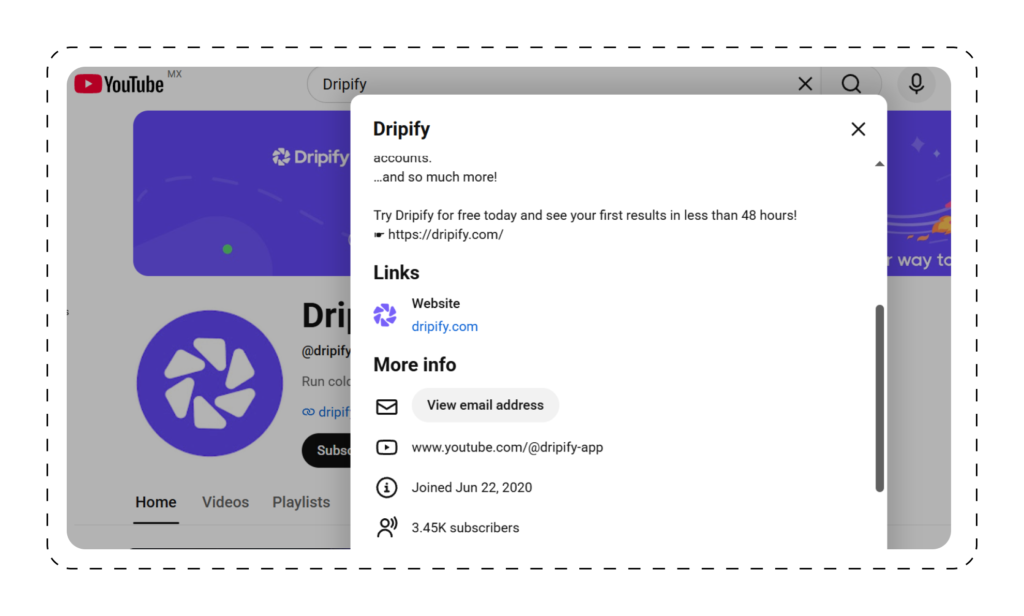Click the Dripify website logo icon
Viewport: 1024px width, 616px height.
[x=385, y=315]
